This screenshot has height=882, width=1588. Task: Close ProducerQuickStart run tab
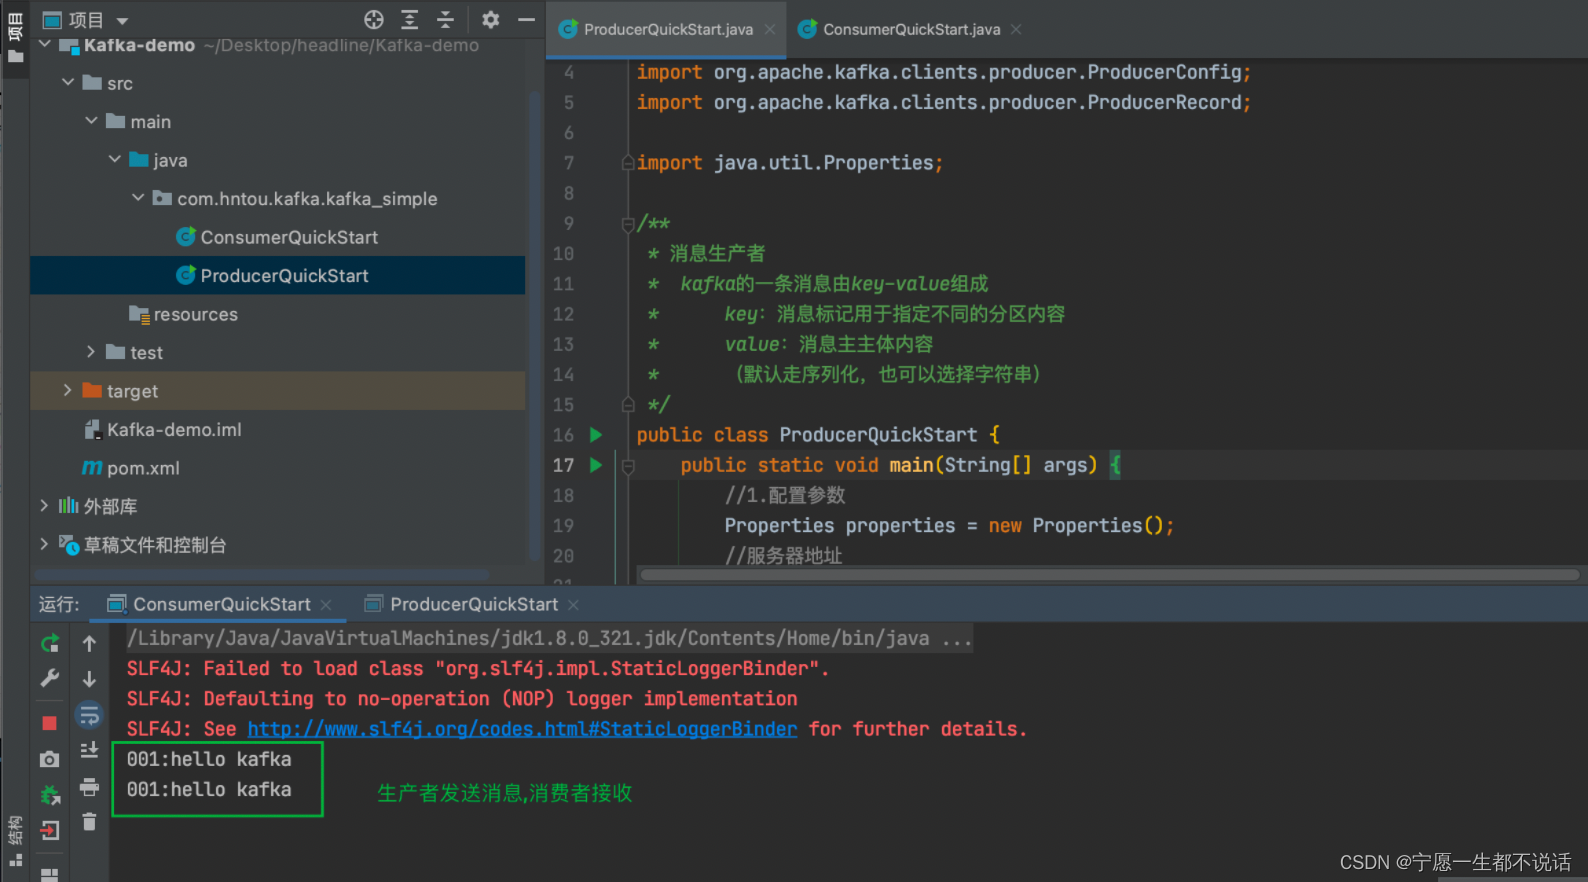573,605
